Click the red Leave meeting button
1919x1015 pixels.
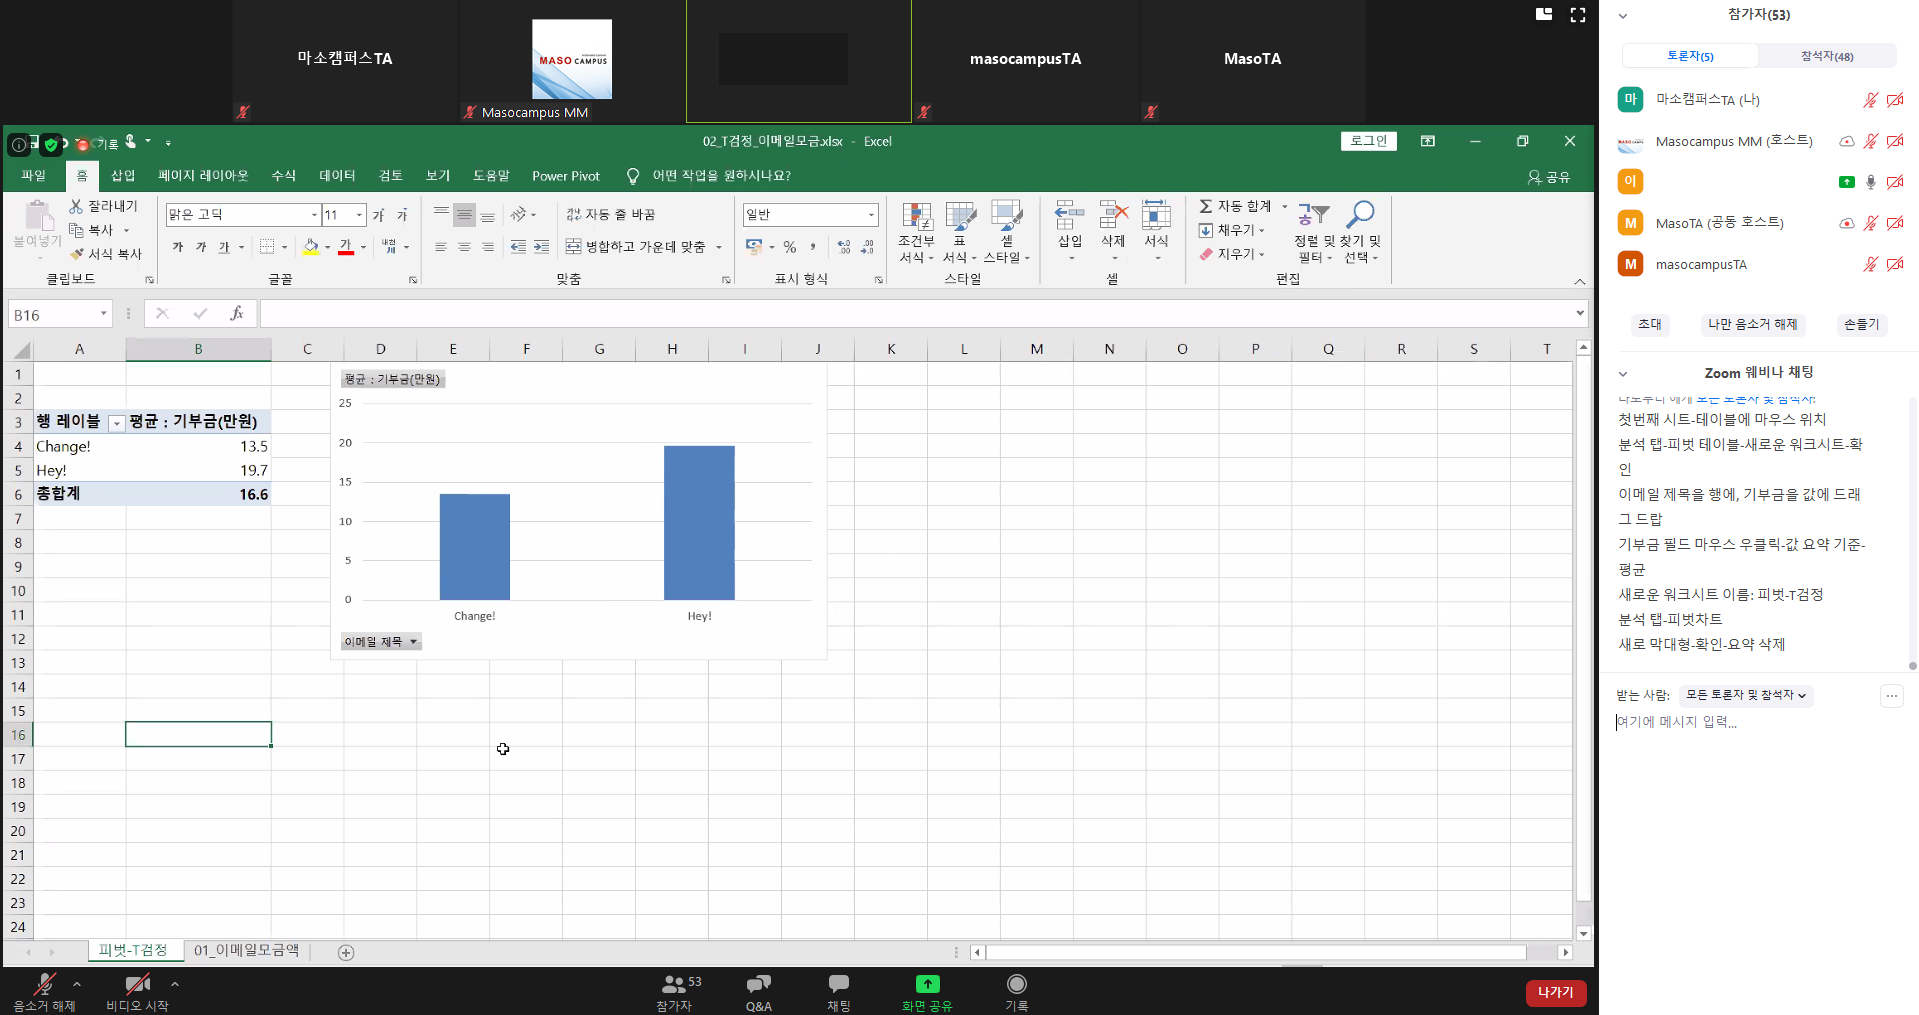coord(1555,992)
